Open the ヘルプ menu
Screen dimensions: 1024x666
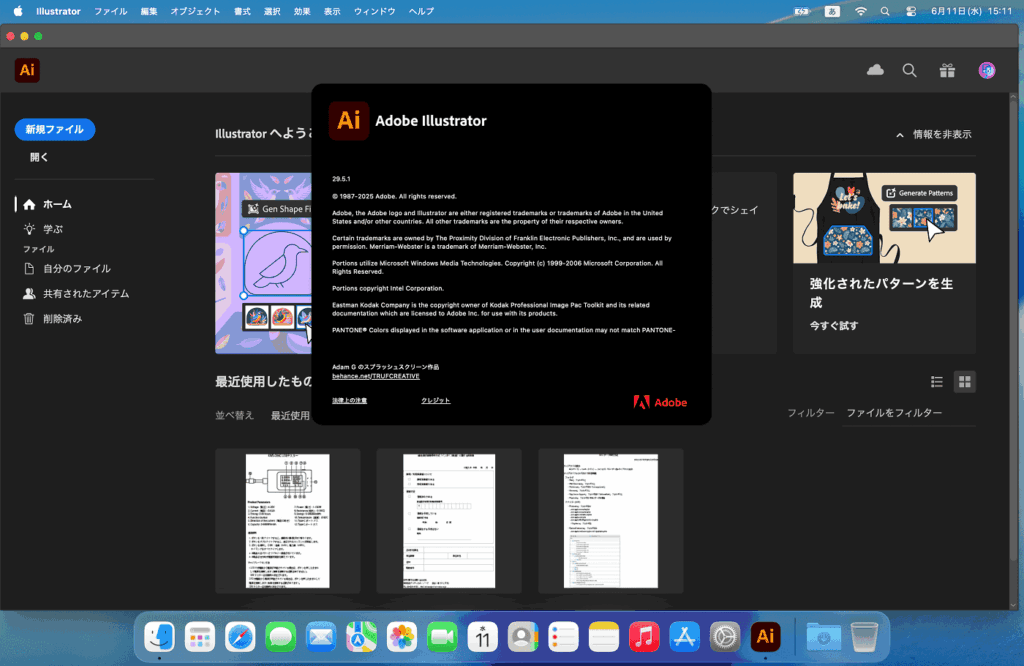coord(421,11)
